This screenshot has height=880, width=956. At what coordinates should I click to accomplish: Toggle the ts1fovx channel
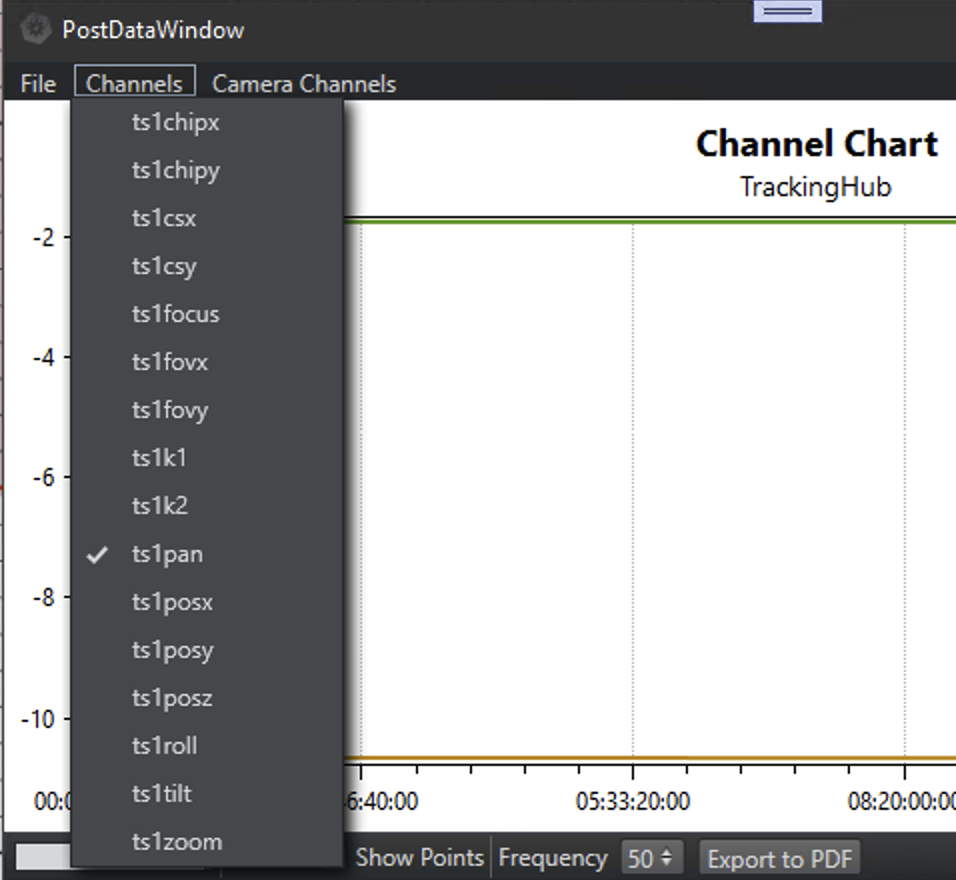(170, 362)
